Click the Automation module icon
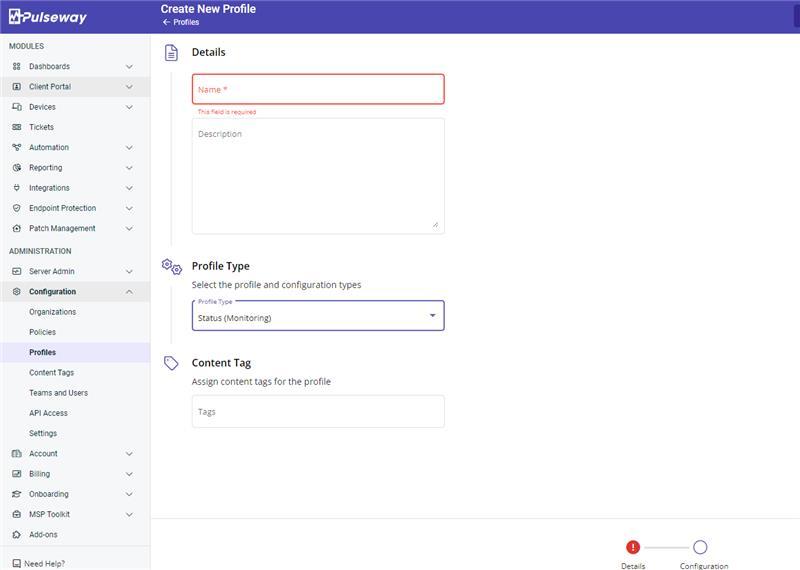The height and width of the screenshot is (570, 800). pyautogui.click(x=17, y=148)
